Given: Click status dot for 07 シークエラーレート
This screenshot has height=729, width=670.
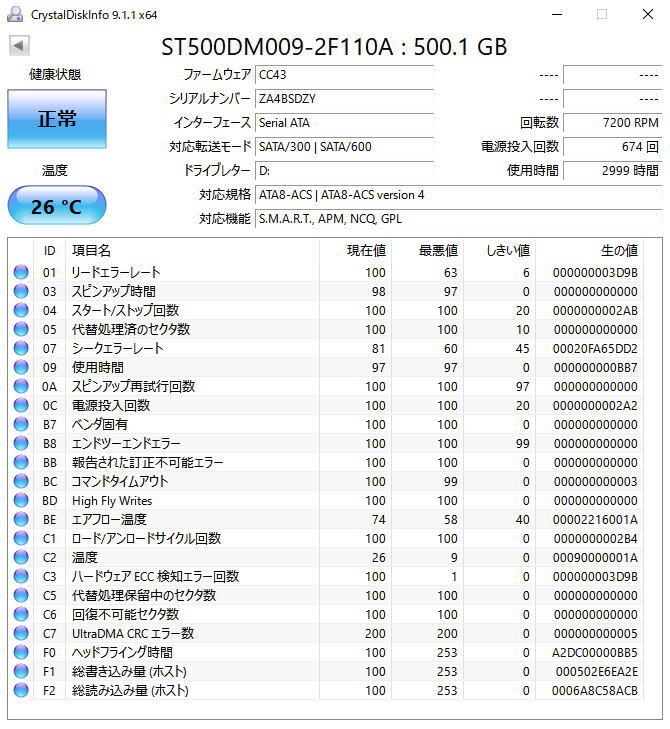Looking at the screenshot, I should tap(21, 348).
